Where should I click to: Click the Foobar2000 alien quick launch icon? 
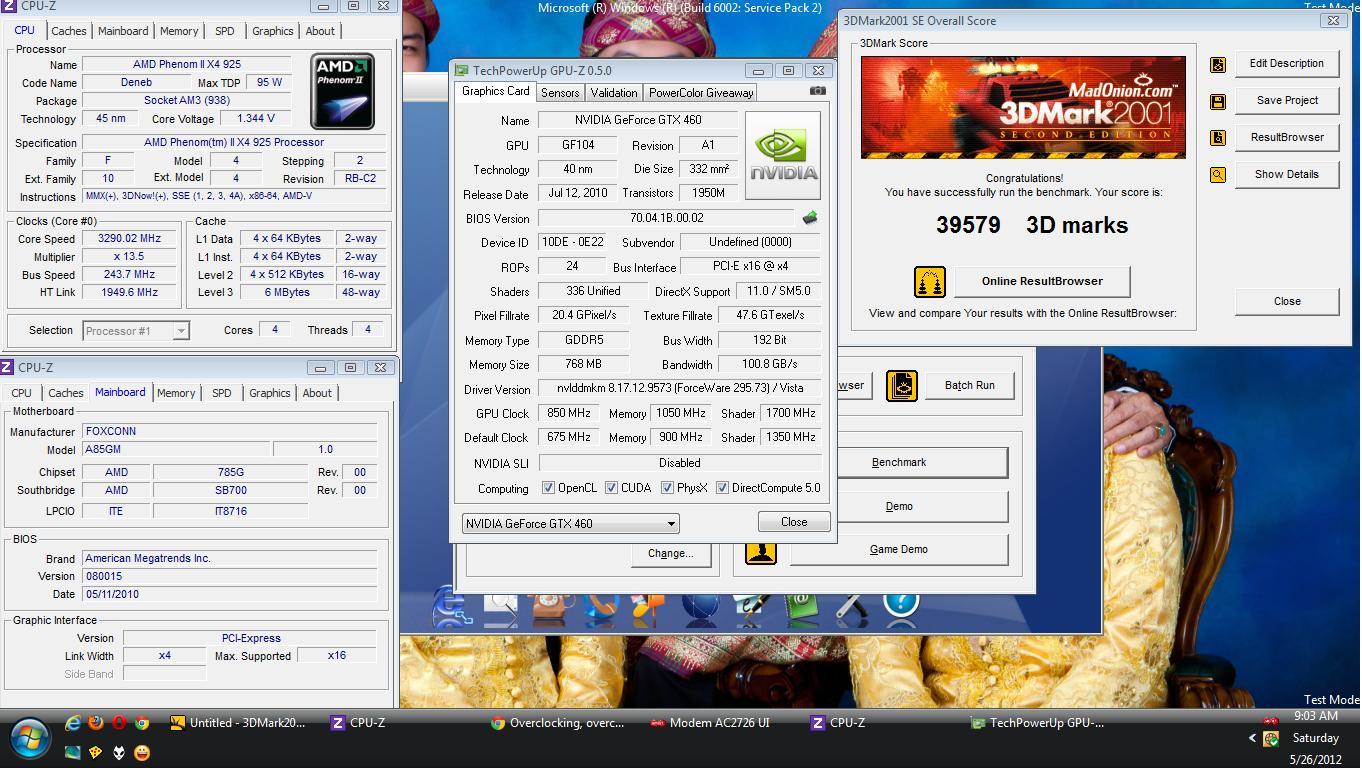(x=119, y=752)
